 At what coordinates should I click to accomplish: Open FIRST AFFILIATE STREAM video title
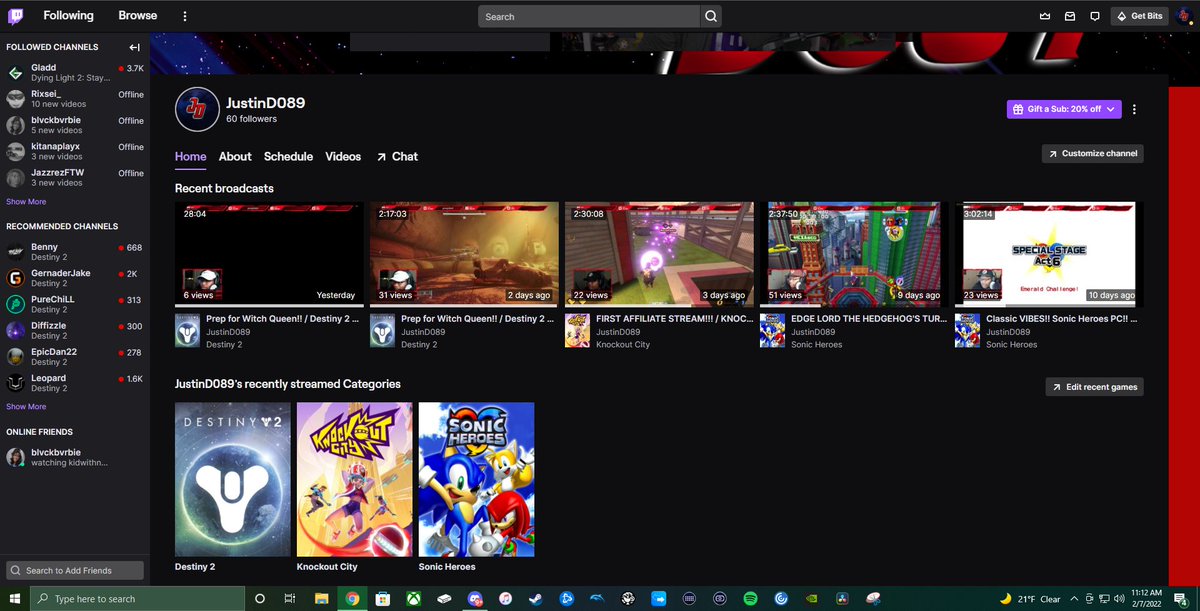(x=674, y=319)
